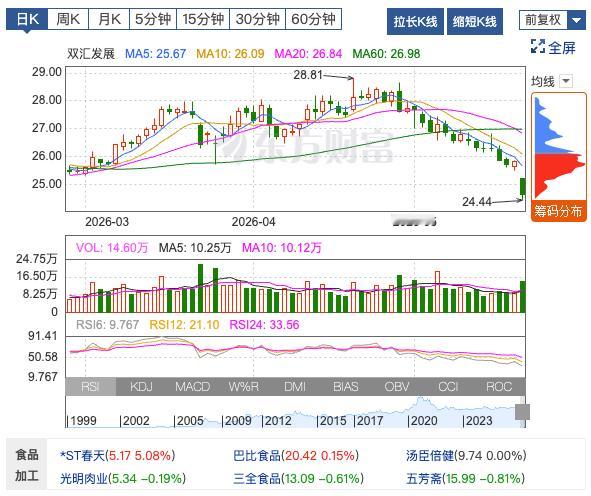Screen dimensions: 591x496
Task: Click the 食品加工 sector label
Action: (x=27, y=465)
